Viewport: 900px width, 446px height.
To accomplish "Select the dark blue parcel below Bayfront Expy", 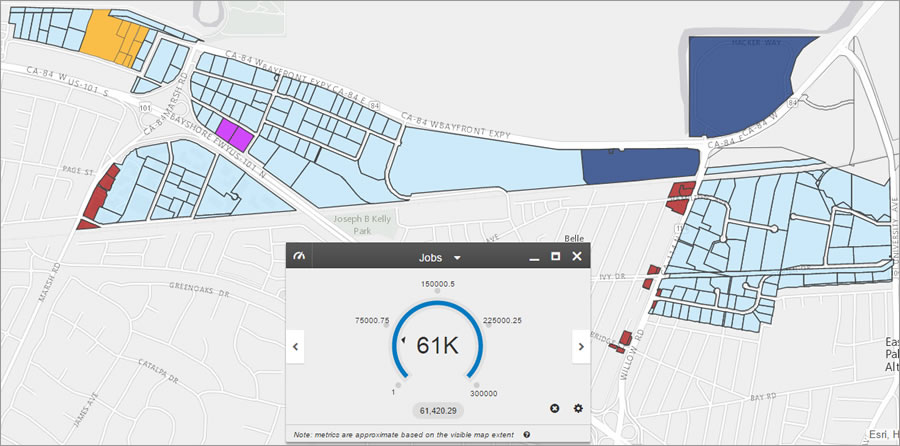I will coord(640,165).
